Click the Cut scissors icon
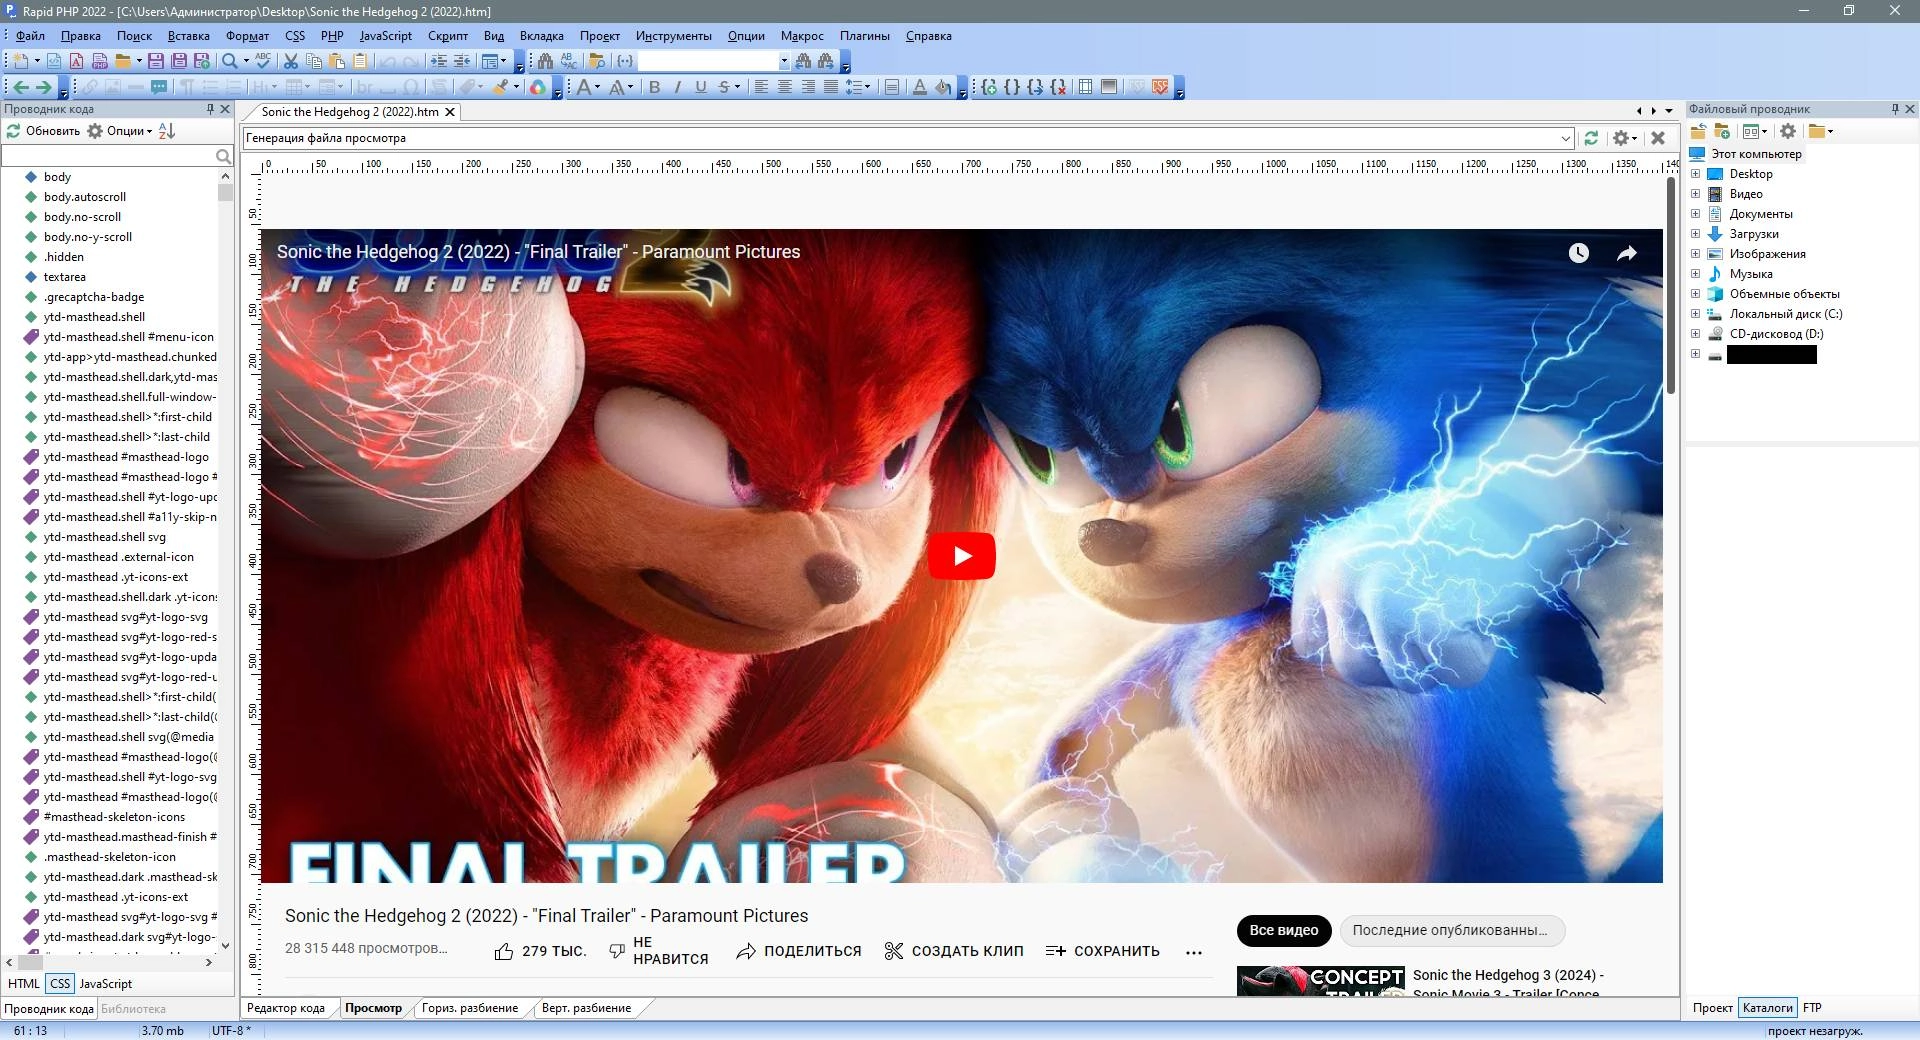This screenshot has width=1920, height=1040. coord(291,61)
